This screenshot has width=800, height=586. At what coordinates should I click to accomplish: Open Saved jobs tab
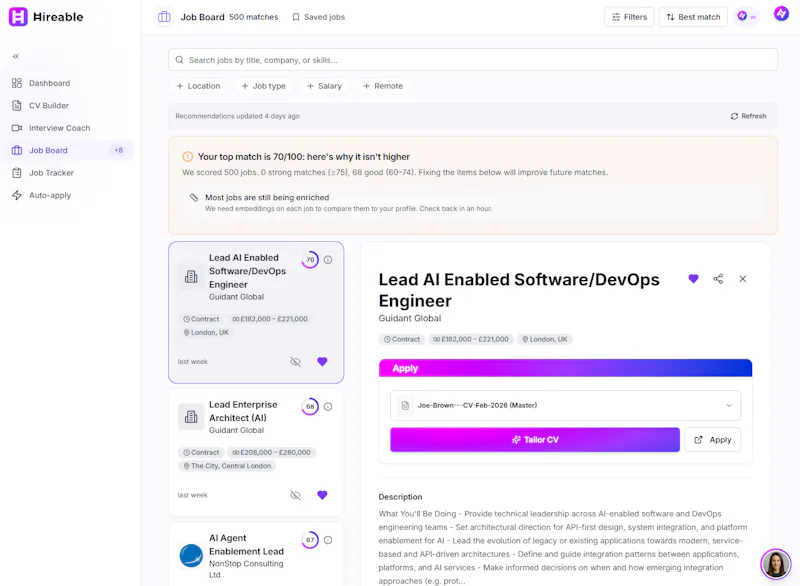[318, 17]
